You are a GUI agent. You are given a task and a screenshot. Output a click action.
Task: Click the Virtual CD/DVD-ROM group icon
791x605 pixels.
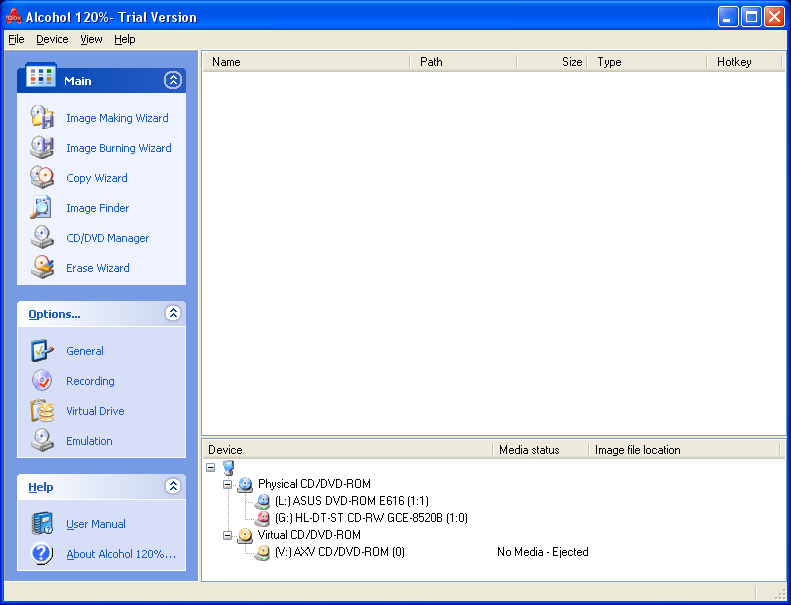coord(245,535)
